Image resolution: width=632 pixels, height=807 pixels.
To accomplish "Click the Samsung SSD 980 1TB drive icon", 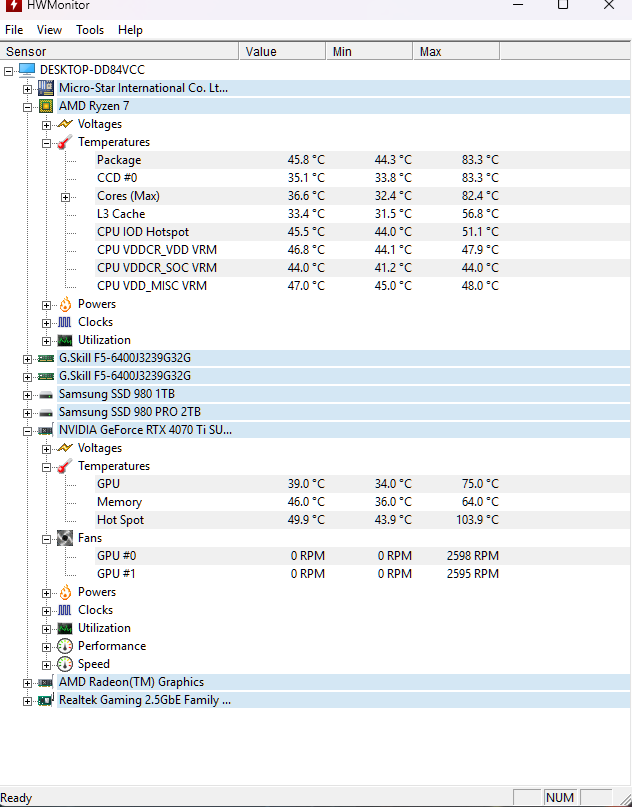I will pos(46,395).
